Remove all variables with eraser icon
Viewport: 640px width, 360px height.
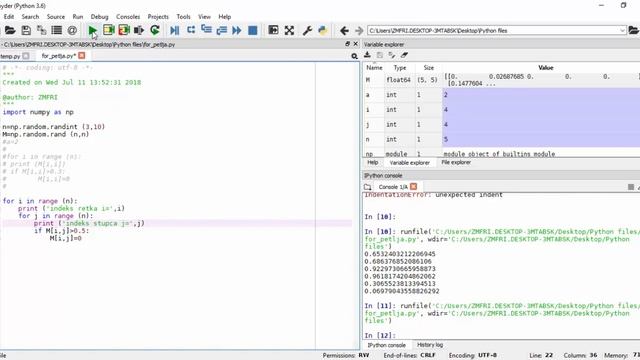(404, 55)
